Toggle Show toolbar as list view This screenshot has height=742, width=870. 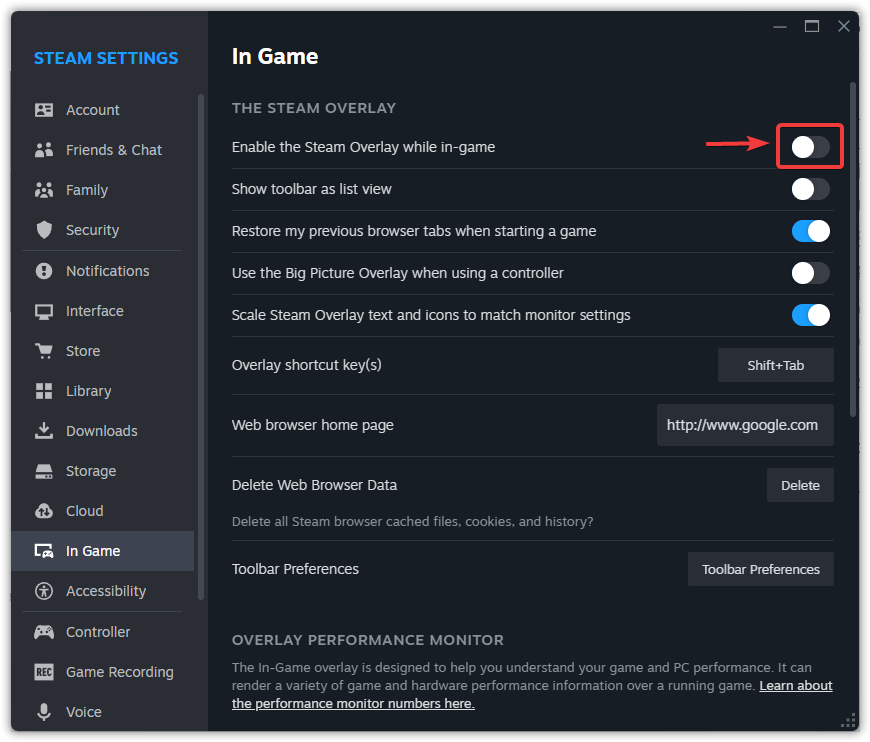tap(810, 188)
